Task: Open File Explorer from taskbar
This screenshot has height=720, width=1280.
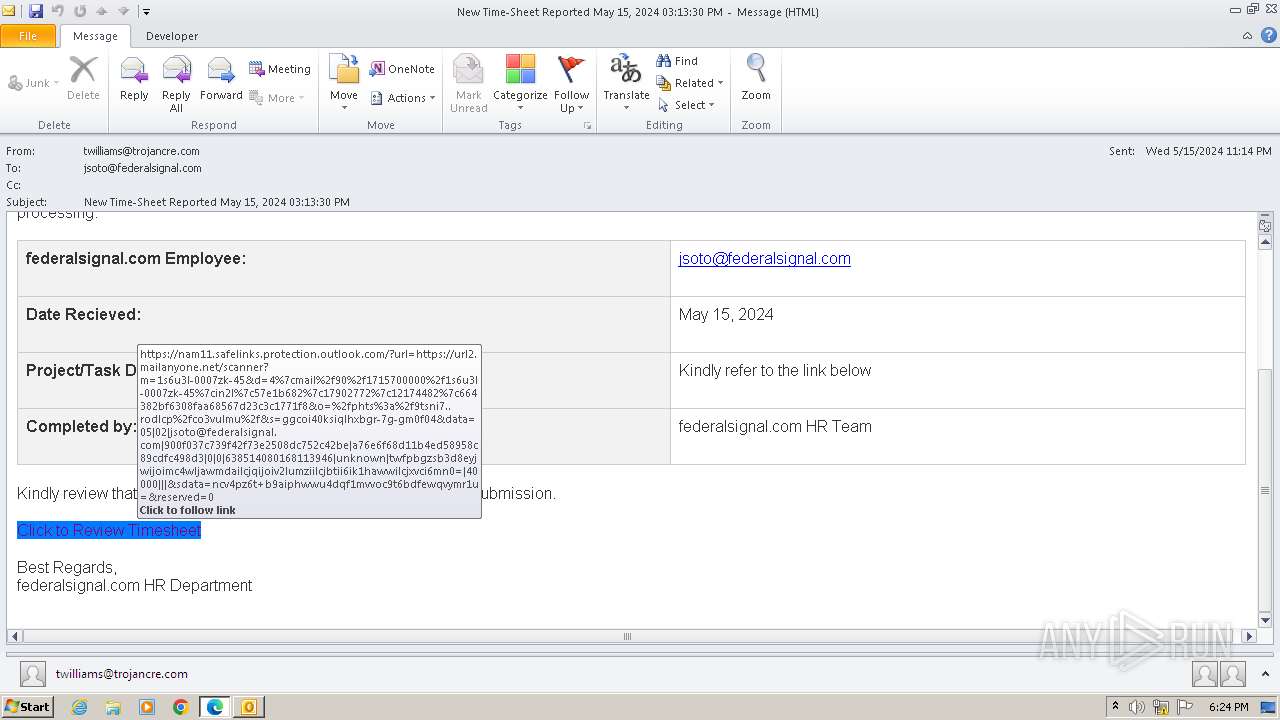Action: click(113, 707)
